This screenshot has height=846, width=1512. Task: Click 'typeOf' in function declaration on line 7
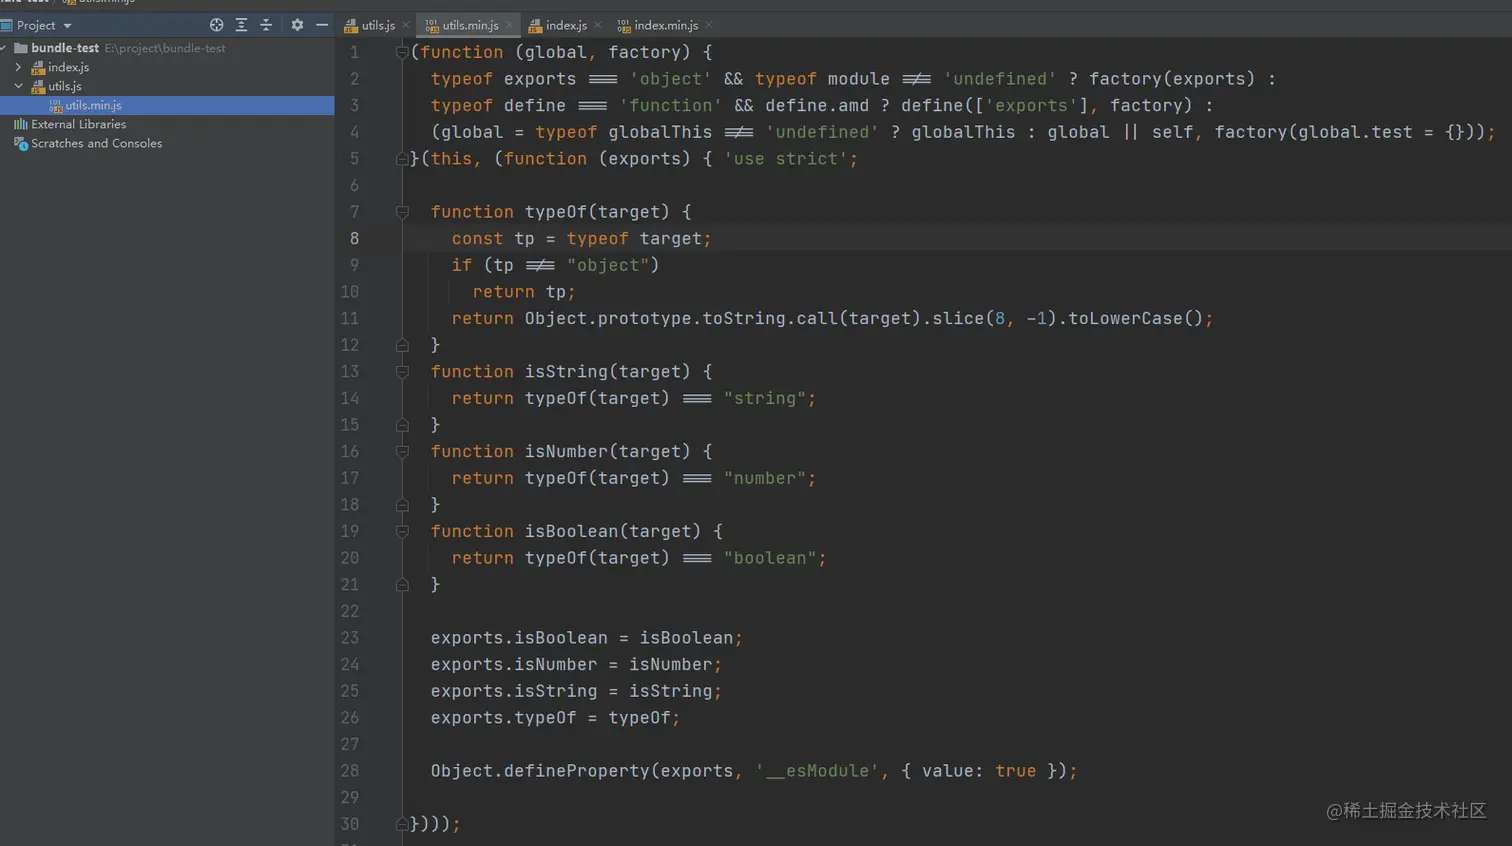556,212
